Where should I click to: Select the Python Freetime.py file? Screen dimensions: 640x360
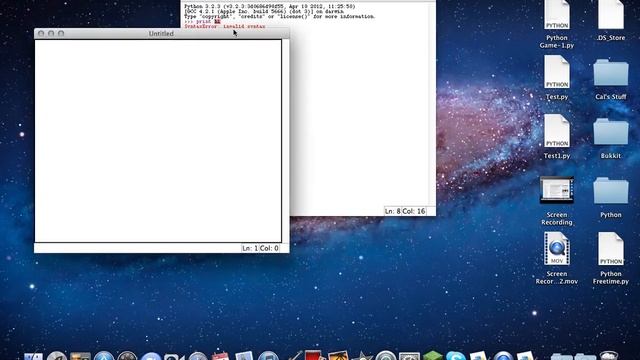(x=611, y=249)
